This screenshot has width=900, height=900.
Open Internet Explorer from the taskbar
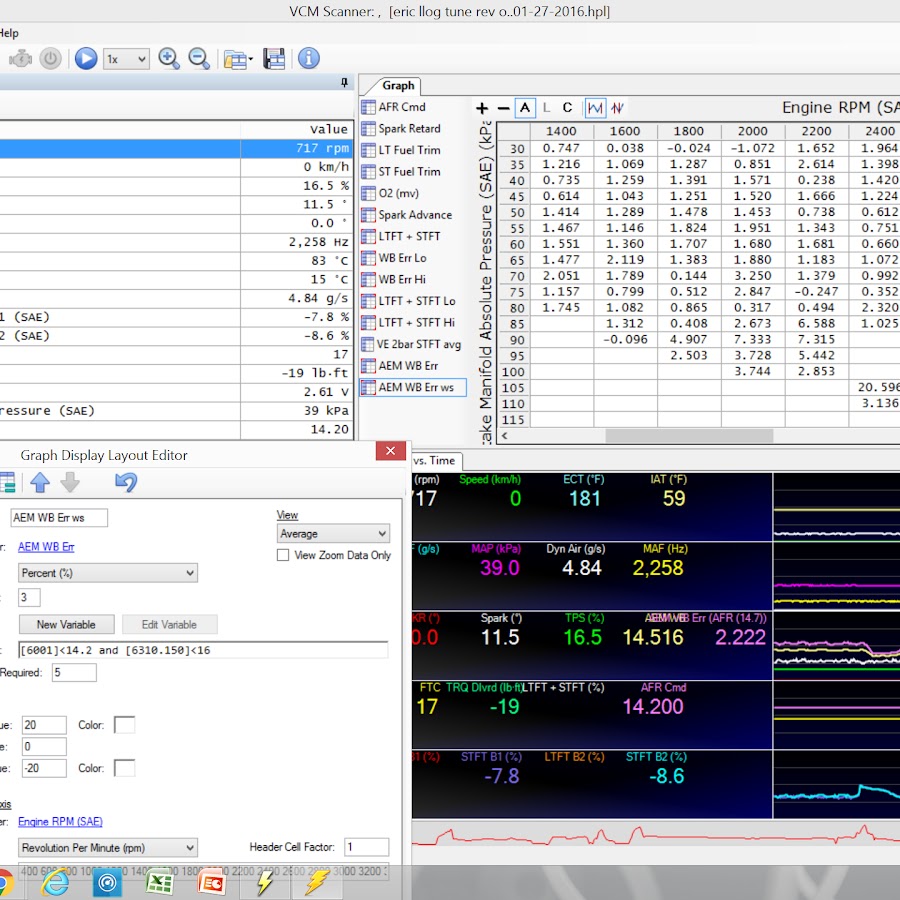click(56, 882)
